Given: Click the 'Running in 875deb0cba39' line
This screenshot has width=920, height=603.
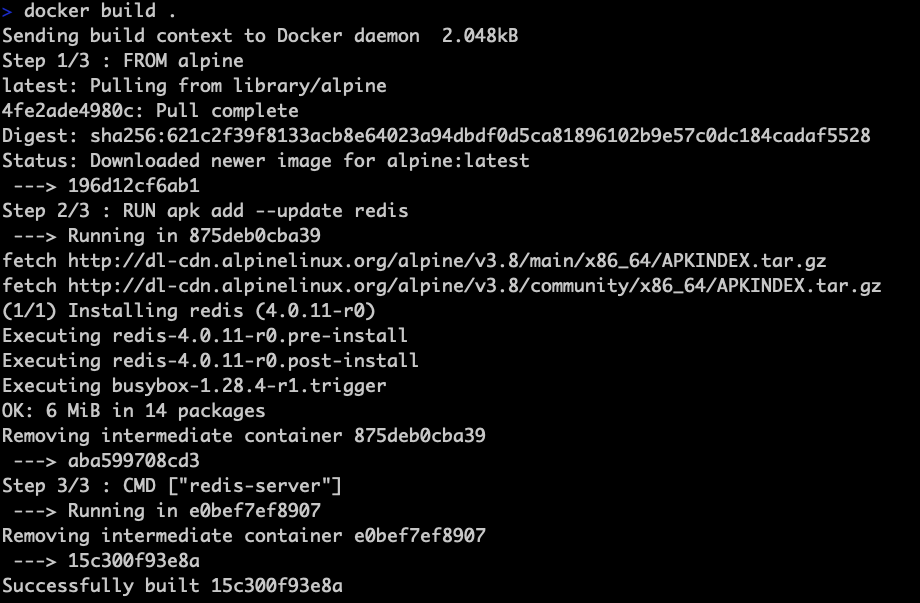Looking at the screenshot, I should click(x=194, y=236).
